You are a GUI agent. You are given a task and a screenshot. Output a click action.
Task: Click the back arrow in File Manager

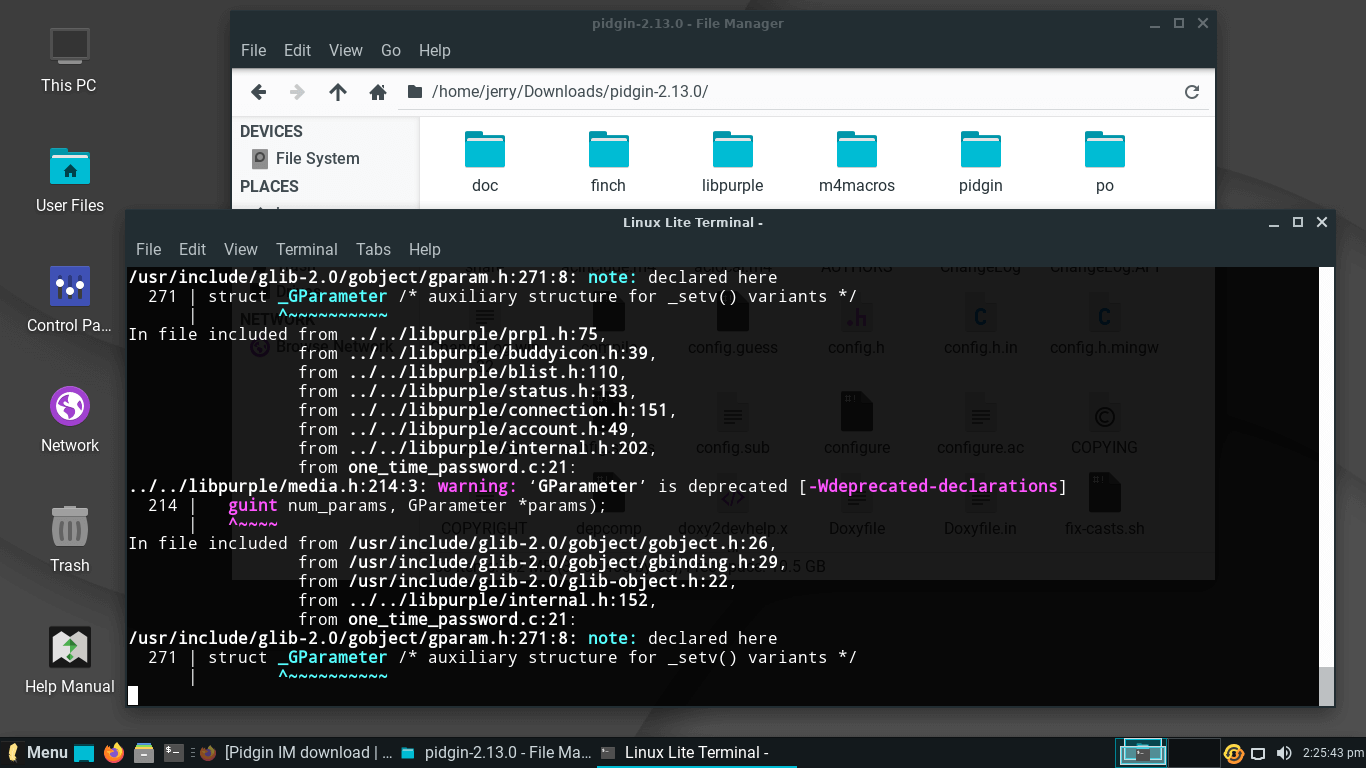click(x=258, y=92)
